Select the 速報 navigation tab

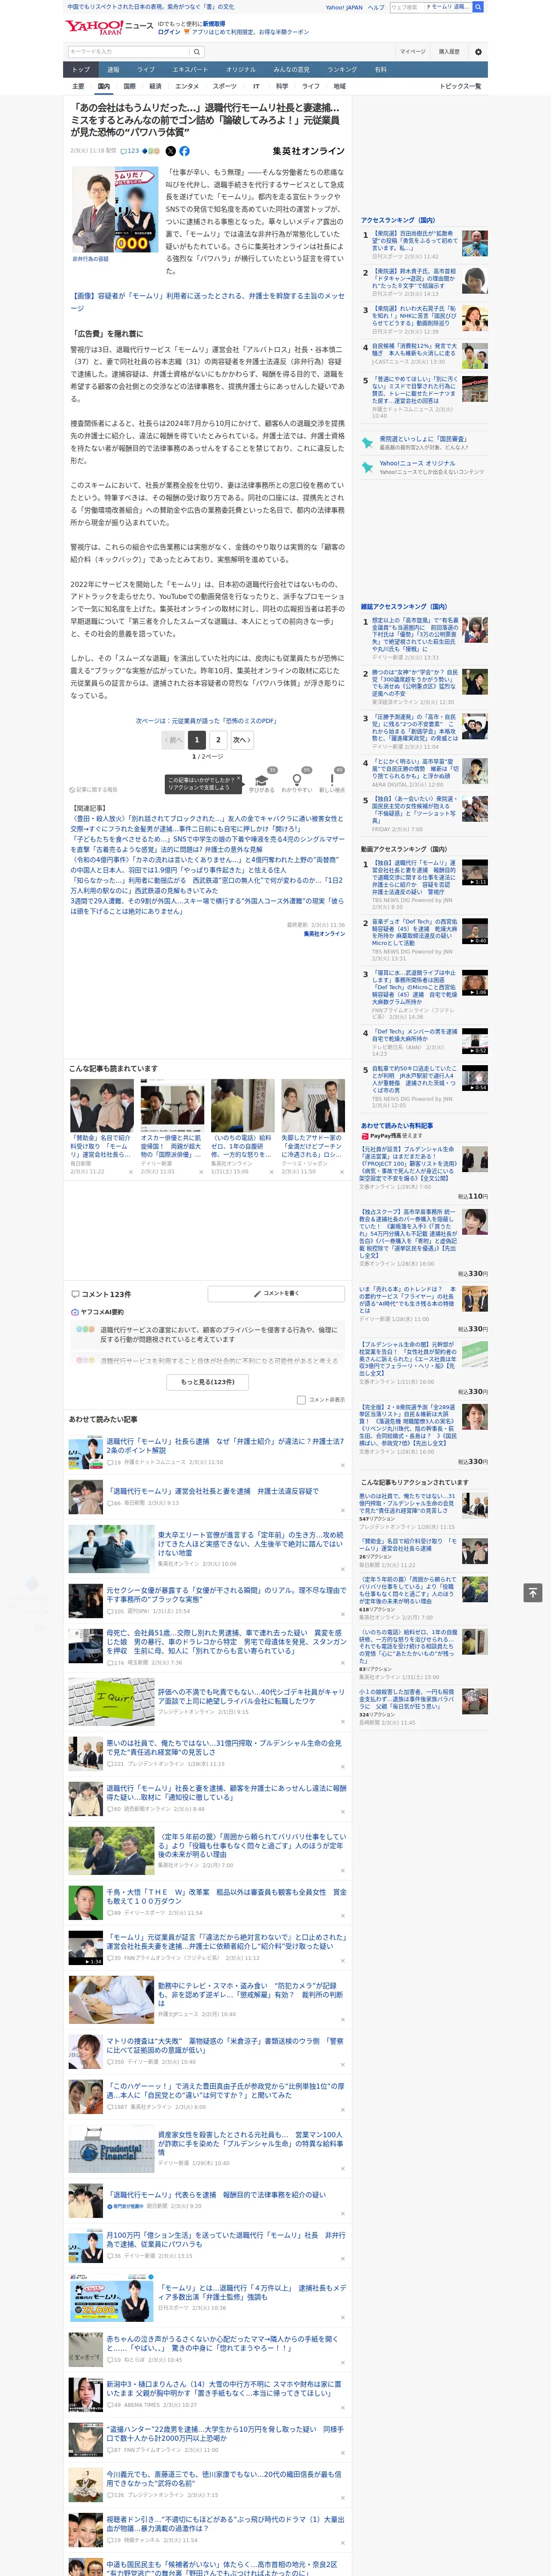[113, 69]
